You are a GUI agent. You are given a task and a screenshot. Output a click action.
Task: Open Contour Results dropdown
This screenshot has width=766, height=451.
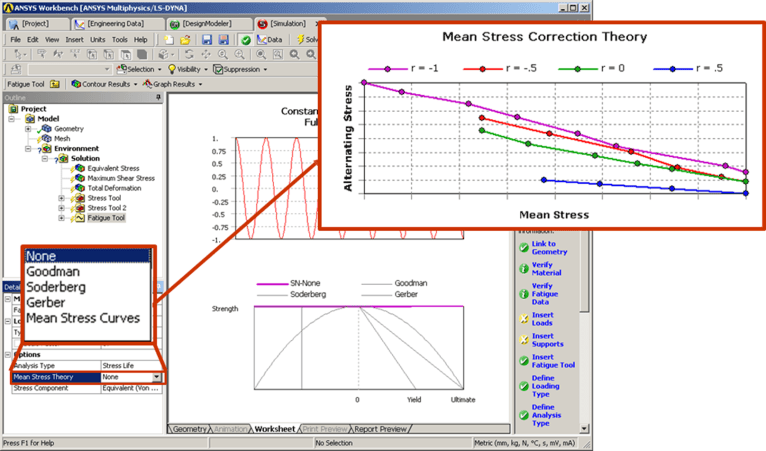(x=104, y=84)
